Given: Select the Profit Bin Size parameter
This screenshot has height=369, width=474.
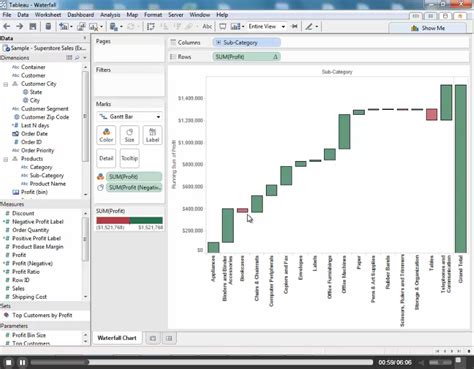Looking at the screenshot, I should pyautogui.click(x=29, y=335).
